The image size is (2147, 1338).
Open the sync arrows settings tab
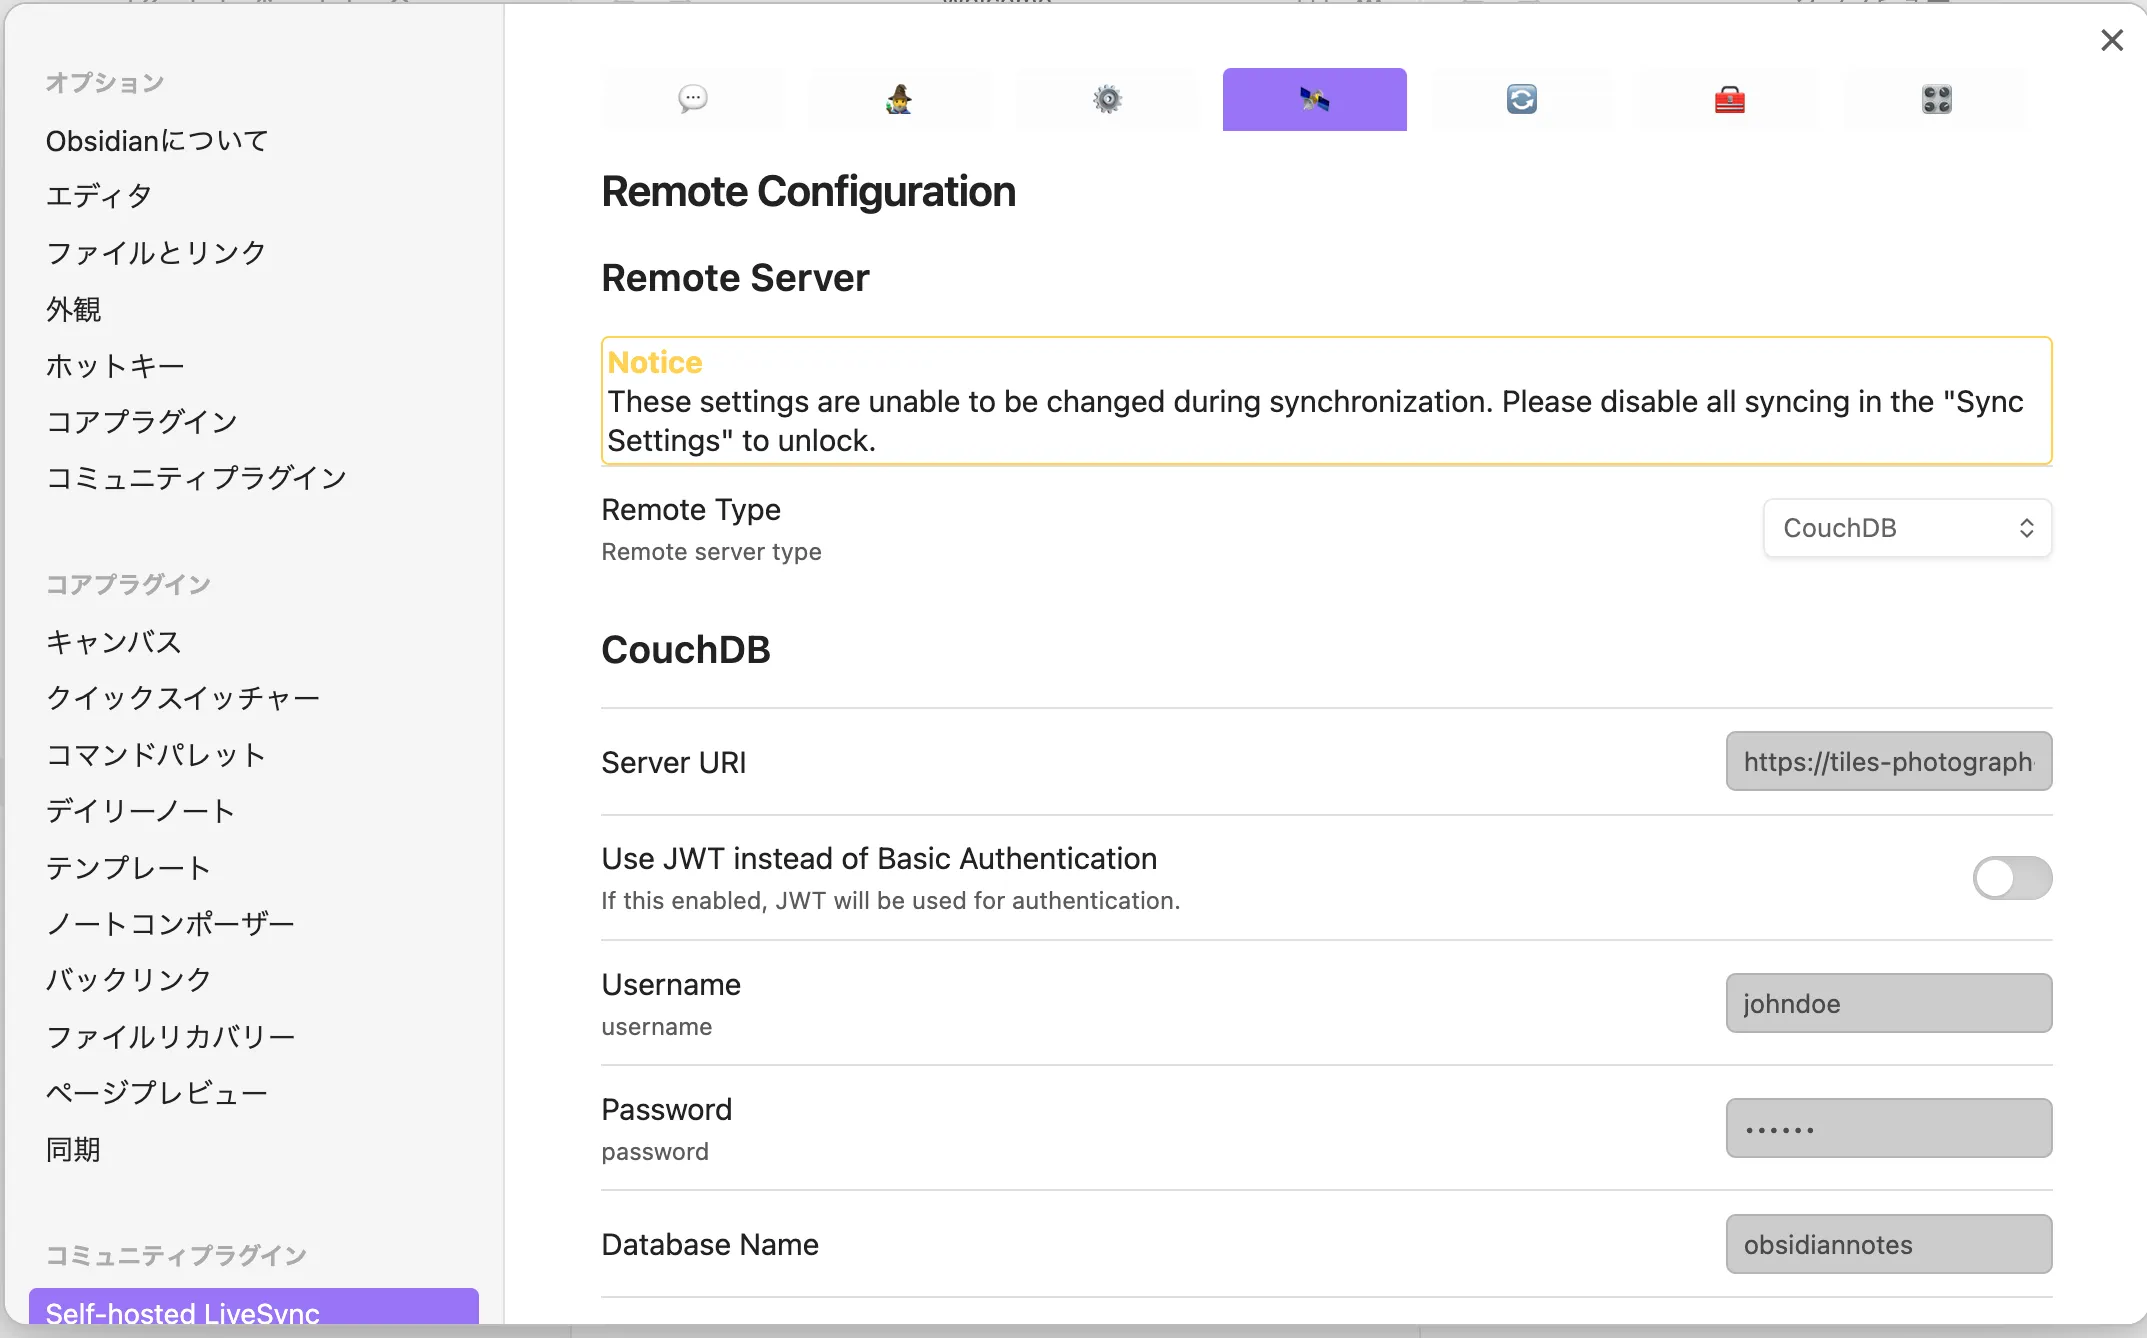tap(1521, 99)
